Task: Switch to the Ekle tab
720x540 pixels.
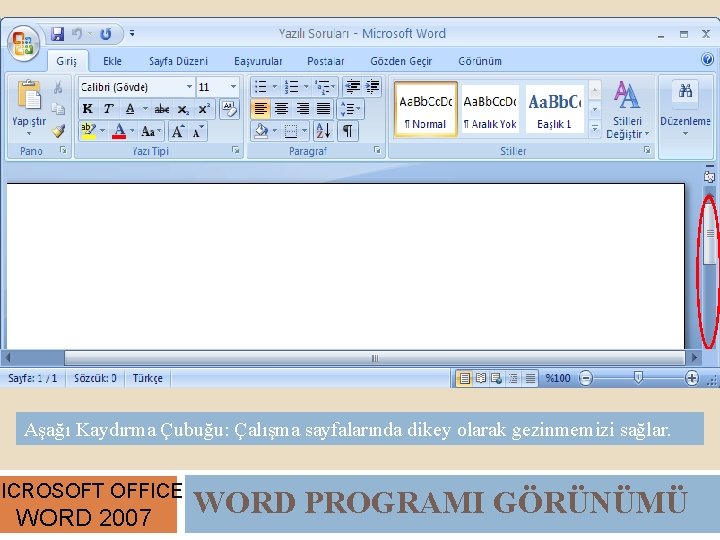Action: point(112,61)
